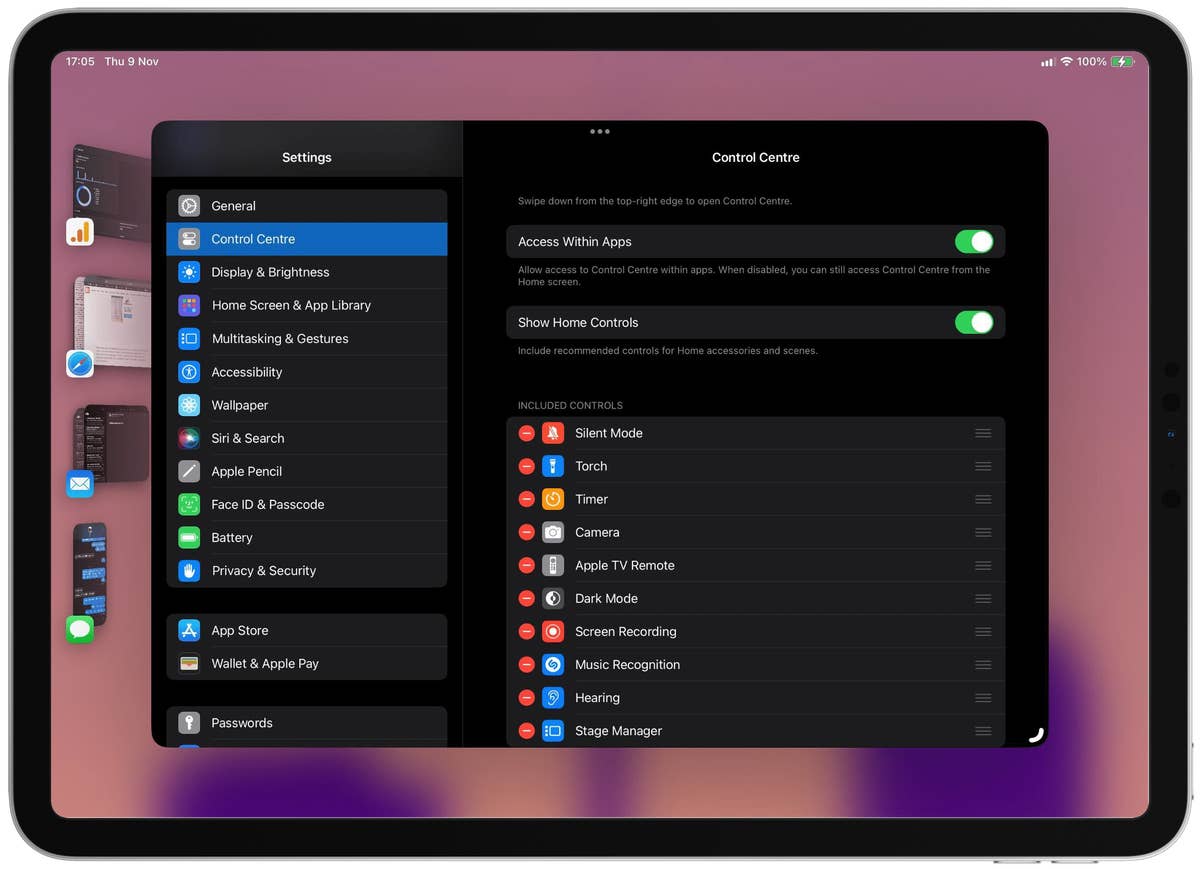Tap the Torch flashlight icon
Viewport: 1200px width, 869px height.
[x=553, y=465]
